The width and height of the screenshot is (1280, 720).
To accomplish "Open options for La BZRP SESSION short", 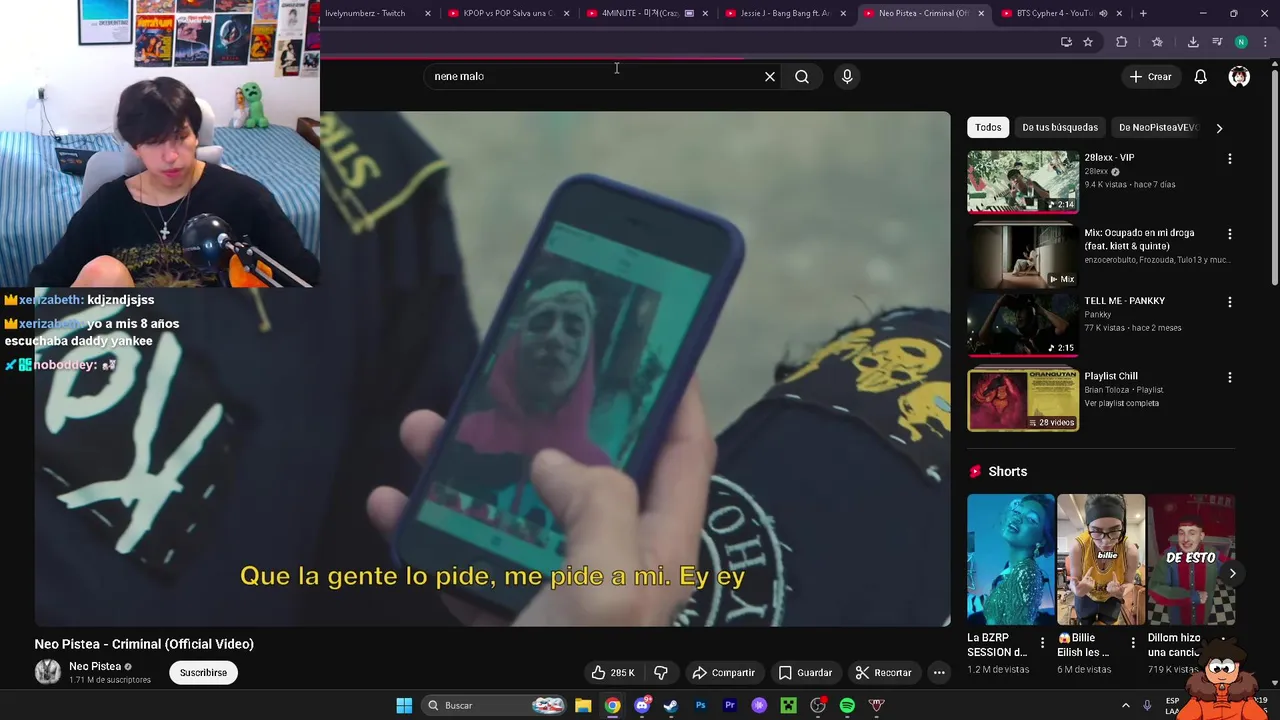I will coord(1042,643).
